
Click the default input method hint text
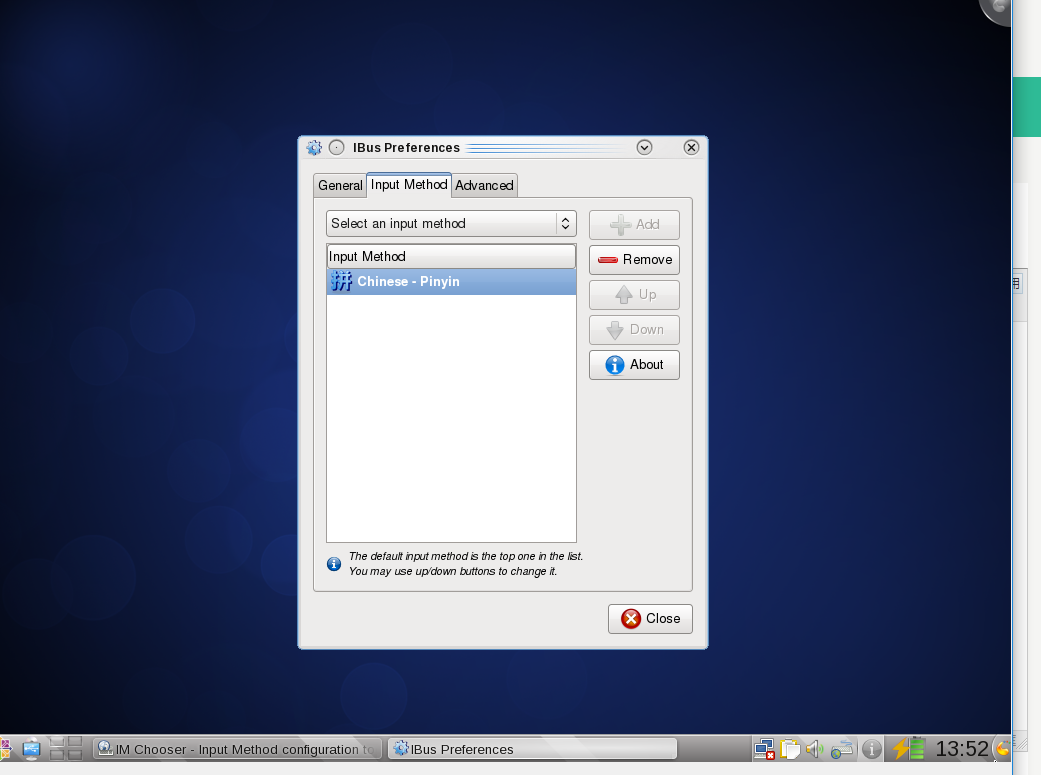[466, 564]
